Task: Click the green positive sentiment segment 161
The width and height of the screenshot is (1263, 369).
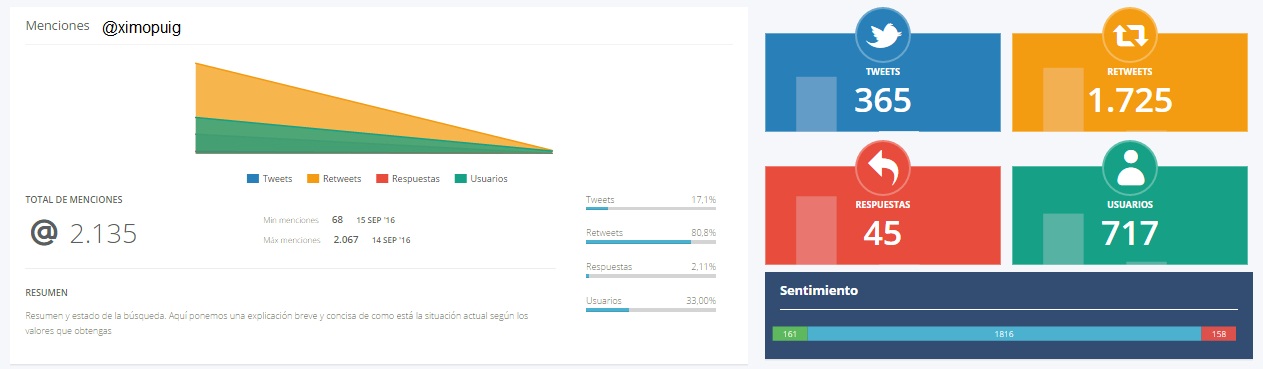Action: click(x=790, y=334)
